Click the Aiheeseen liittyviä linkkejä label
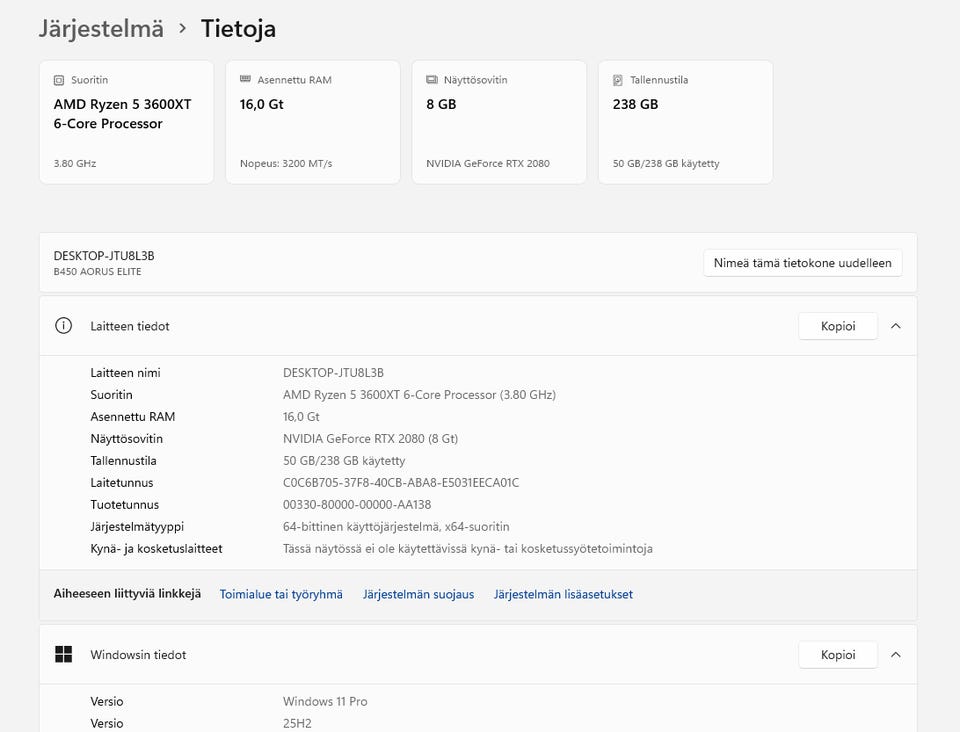The width and height of the screenshot is (960, 732). point(127,594)
